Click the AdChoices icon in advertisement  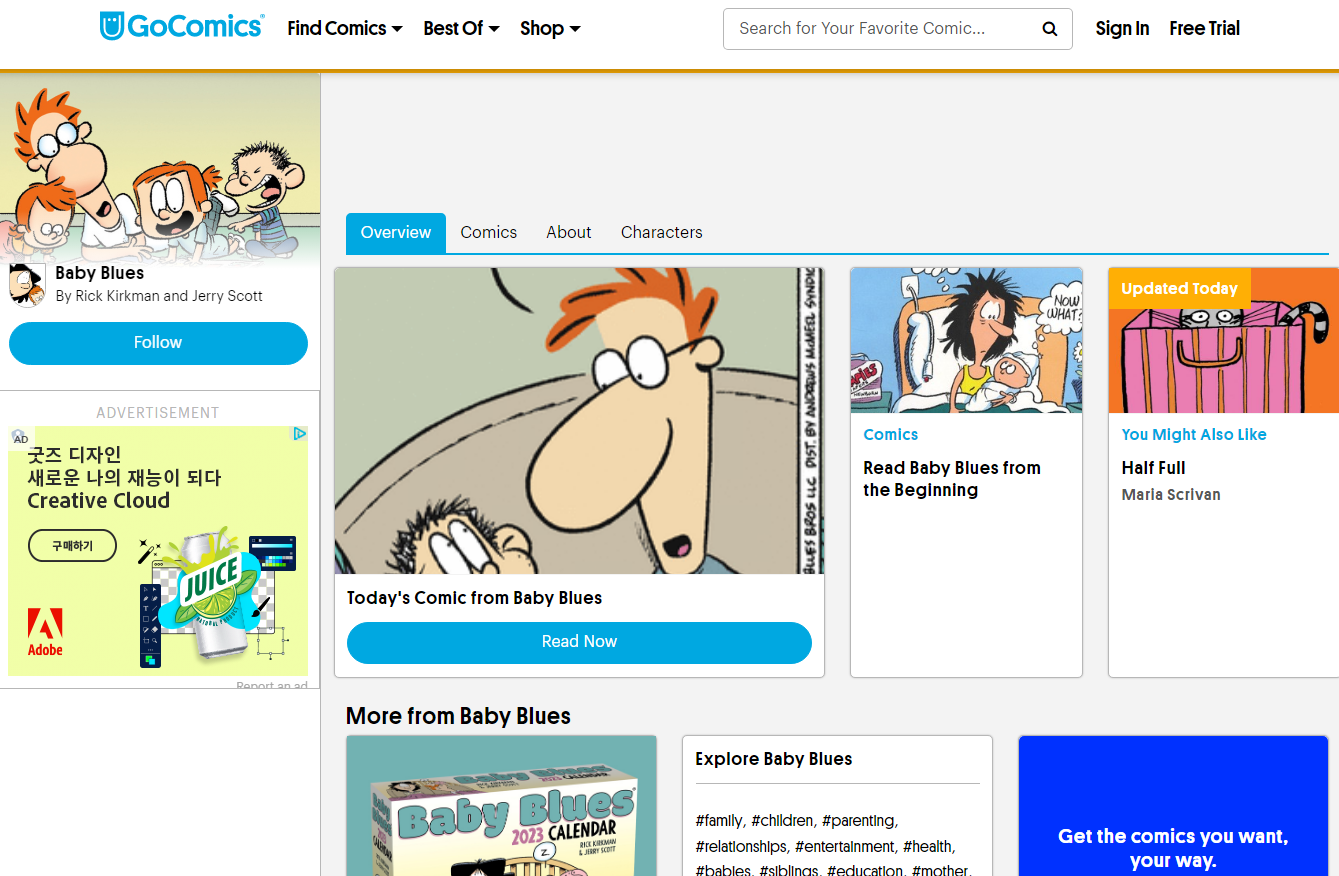coord(299,434)
